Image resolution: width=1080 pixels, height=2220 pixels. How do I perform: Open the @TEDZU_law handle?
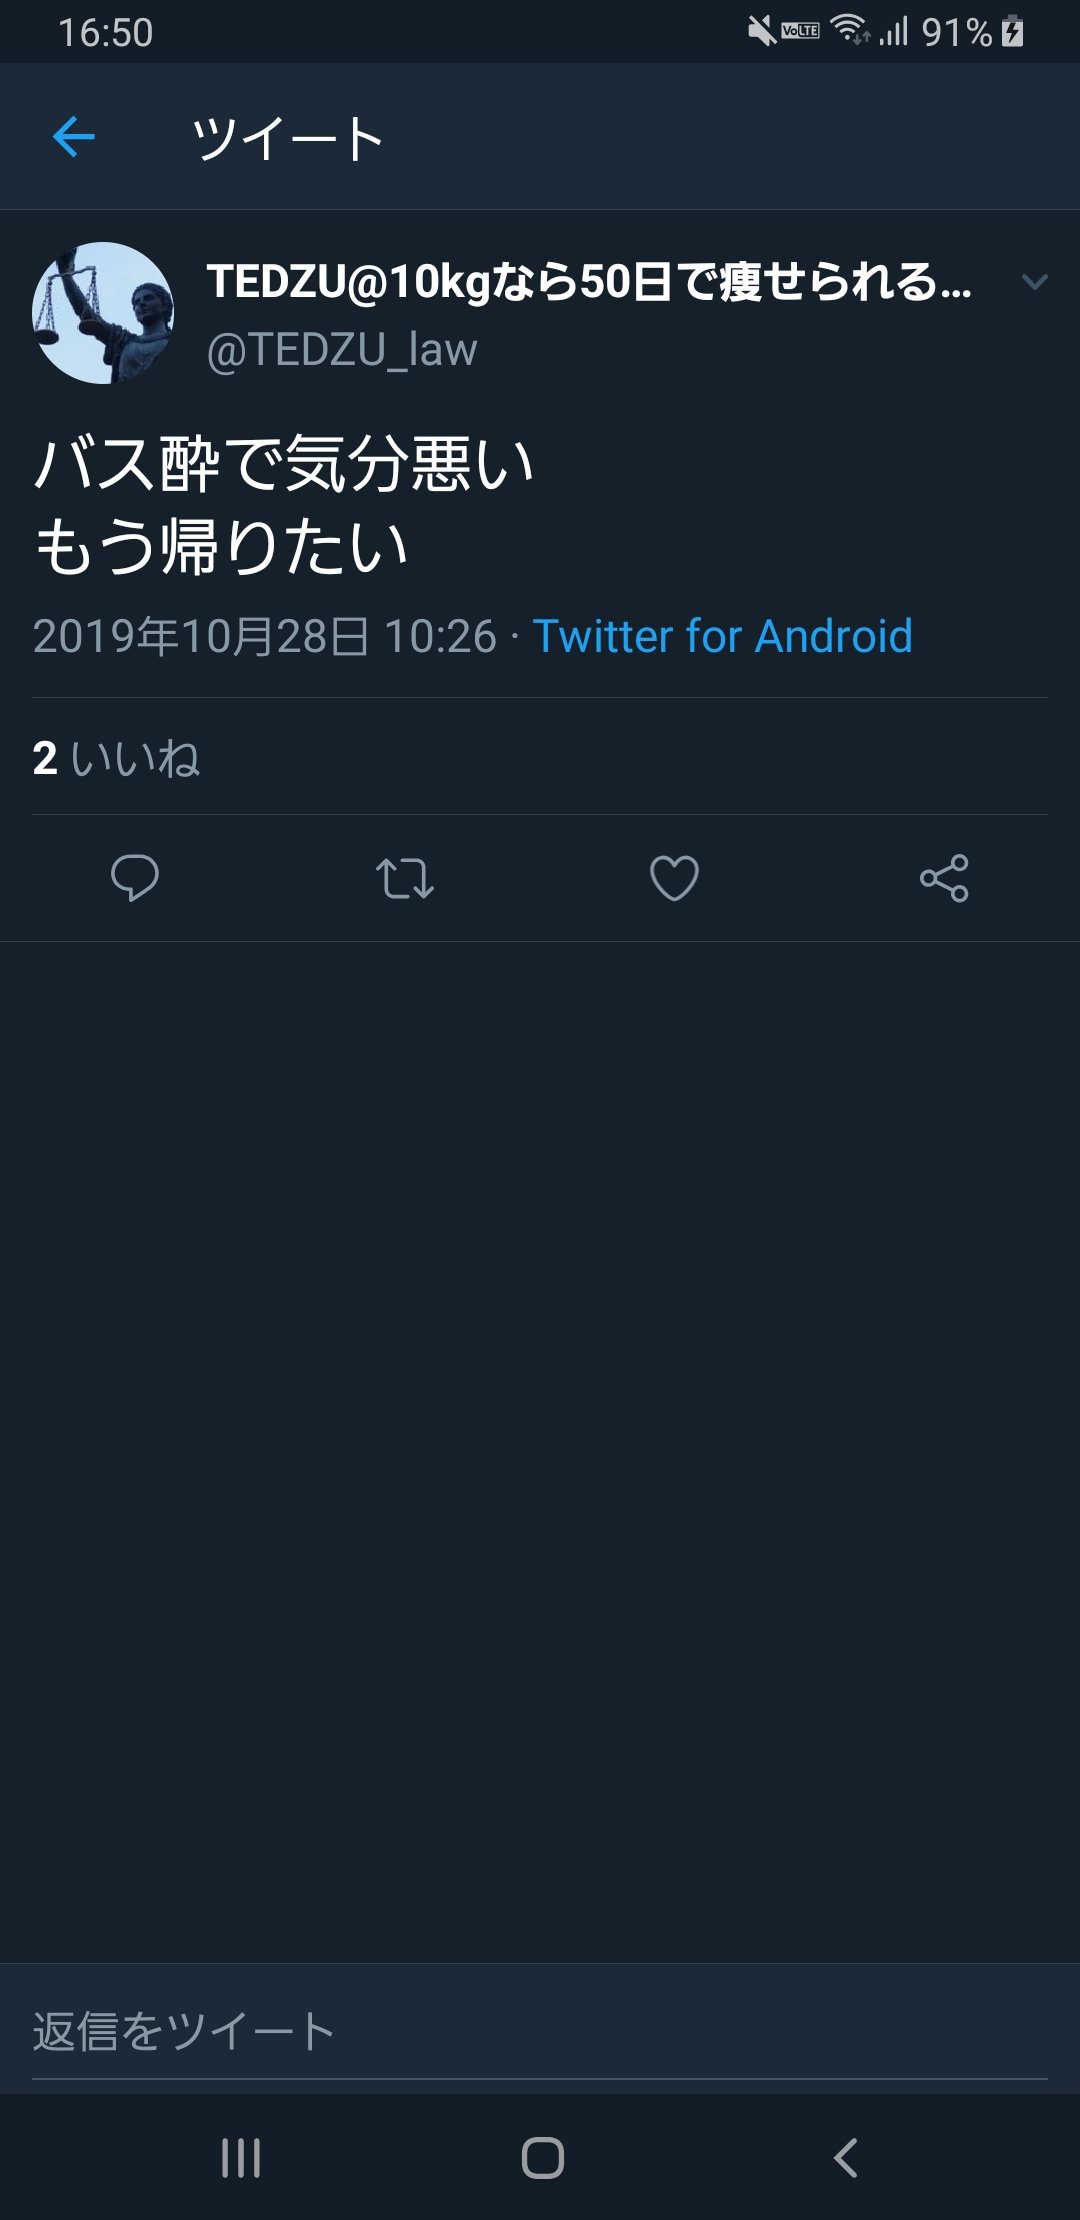pyautogui.click(x=342, y=350)
